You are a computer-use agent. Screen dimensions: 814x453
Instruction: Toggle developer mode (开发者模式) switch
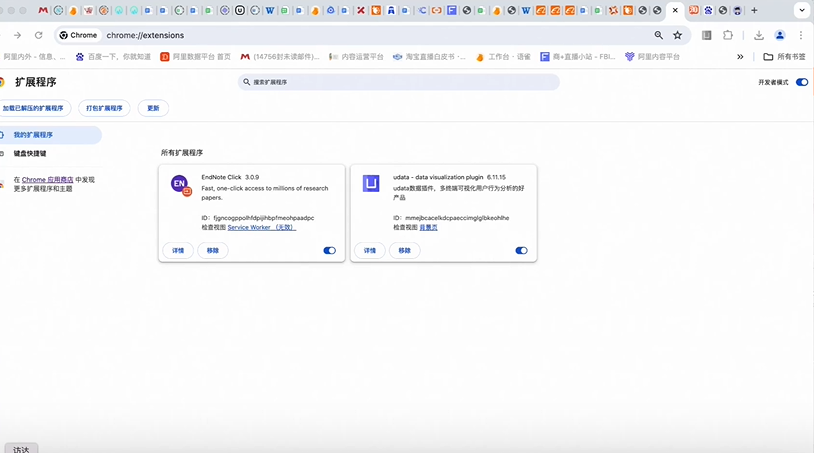[801, 82]
